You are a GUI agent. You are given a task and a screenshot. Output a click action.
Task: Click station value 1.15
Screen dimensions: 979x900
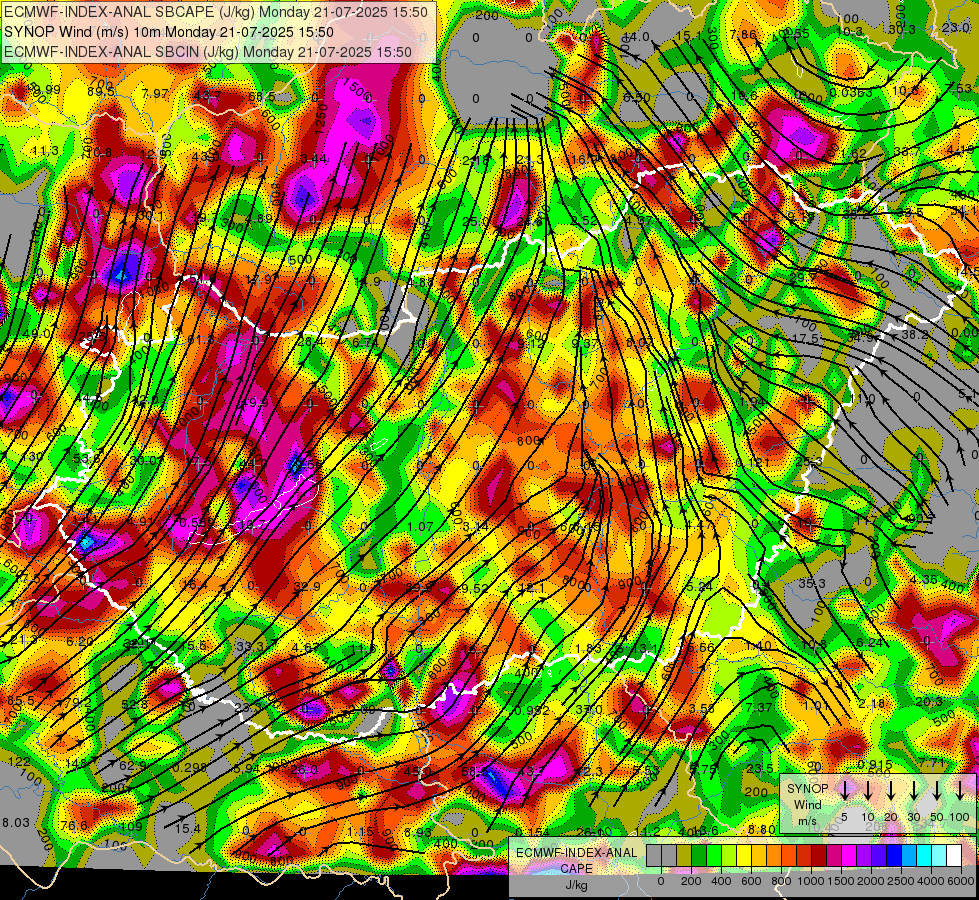point(360,832)
